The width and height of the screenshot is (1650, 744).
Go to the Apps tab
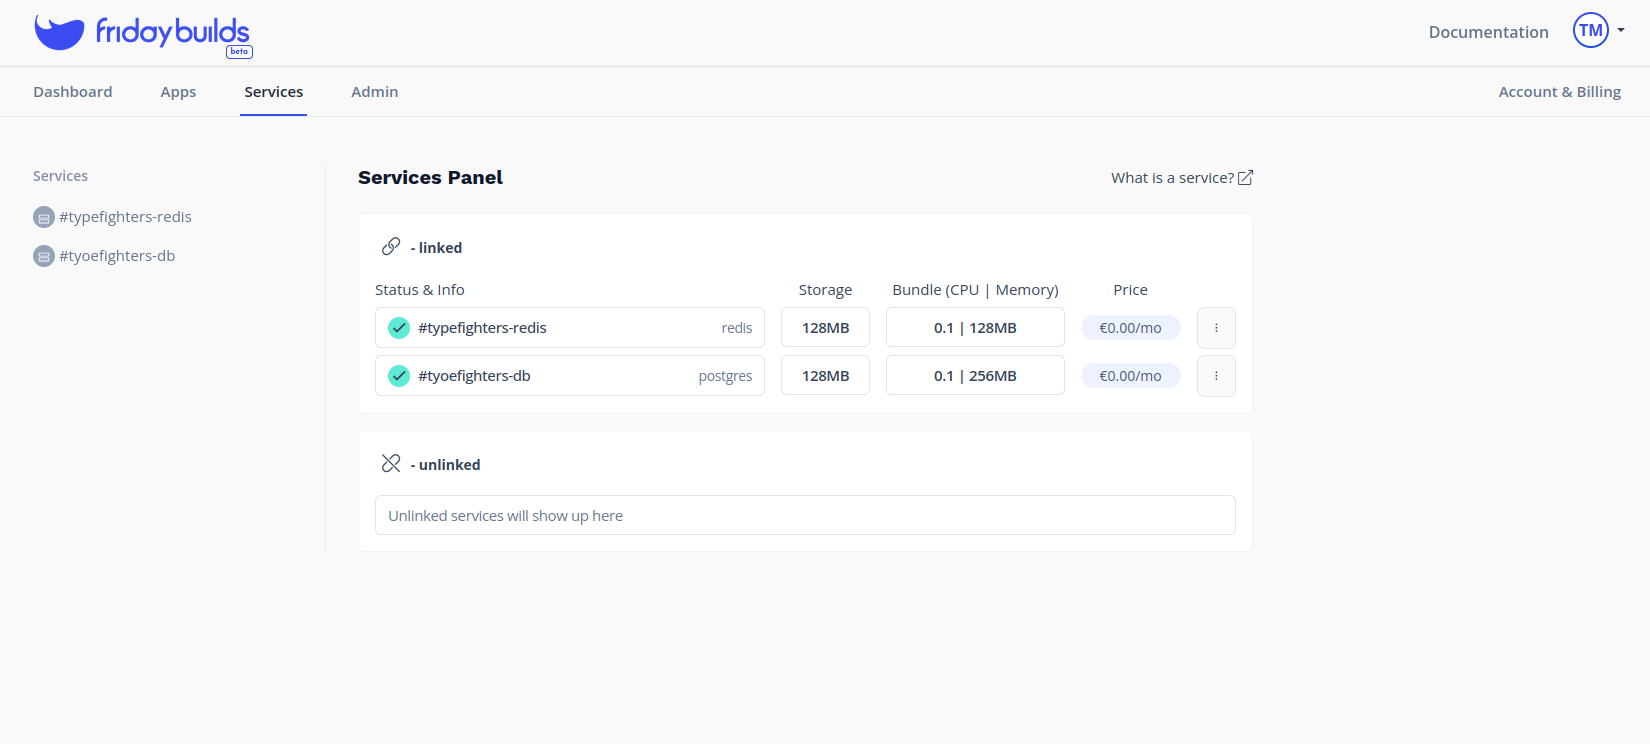(x=178, y=92)
